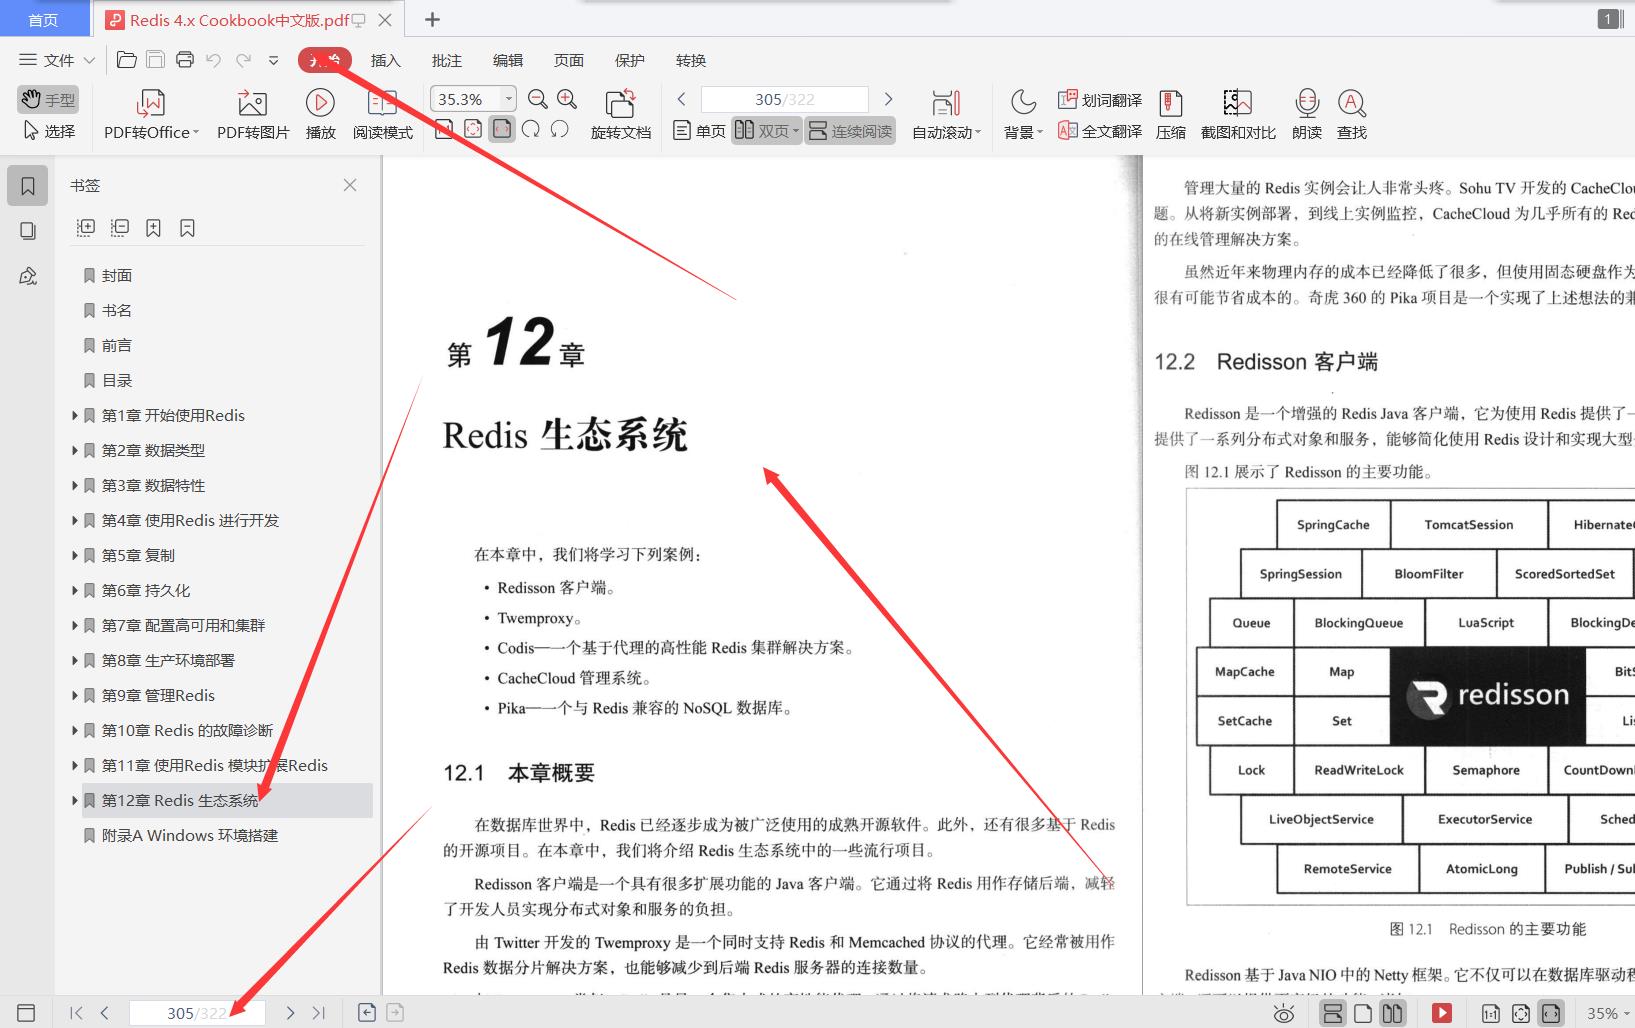This screenshot has width=1635, height=1028.
Task: Switch to 首页 home tab
Action: pyautogui.click(x=43, y=20)
